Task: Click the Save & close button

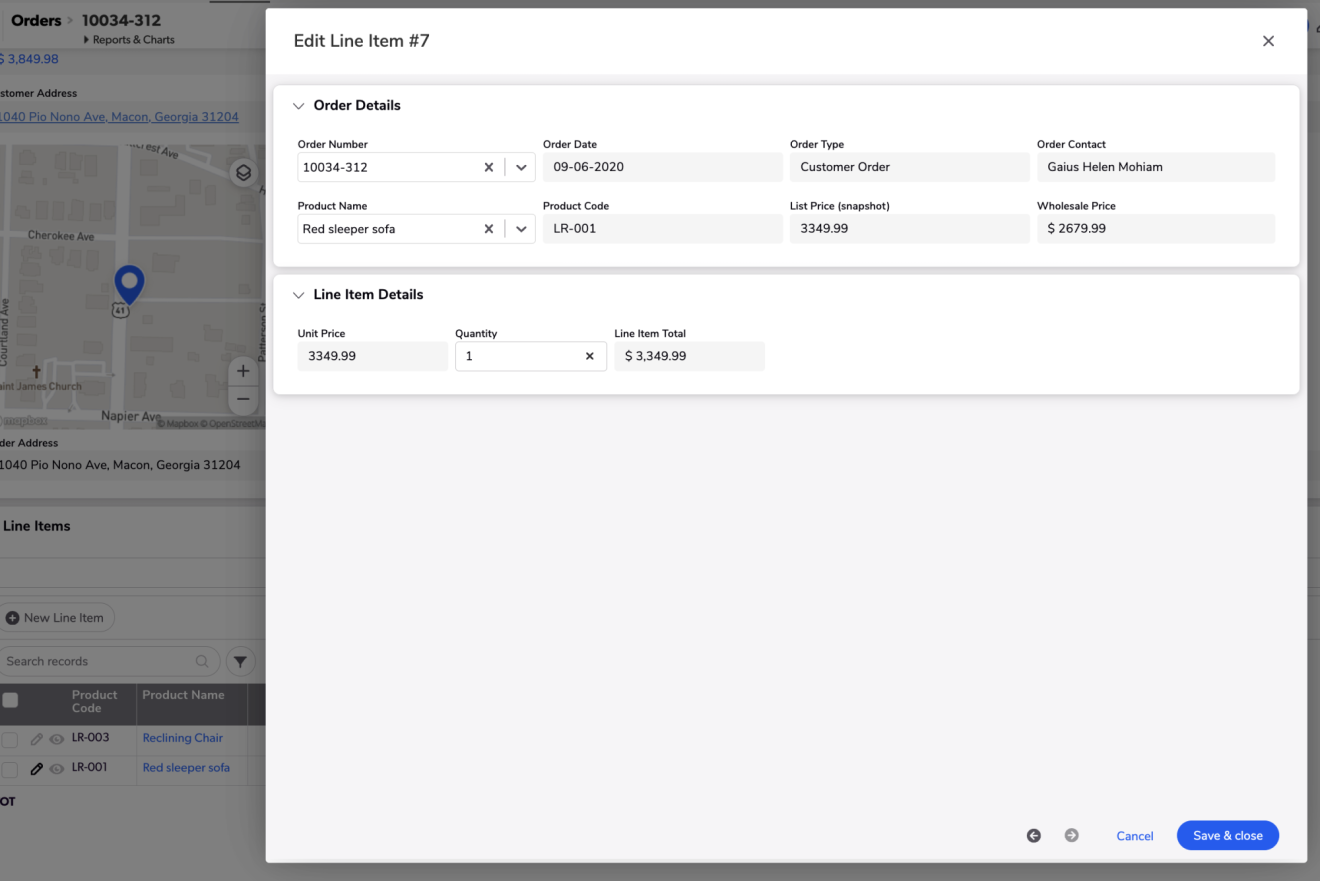Action: click(x=1227, y=836)
